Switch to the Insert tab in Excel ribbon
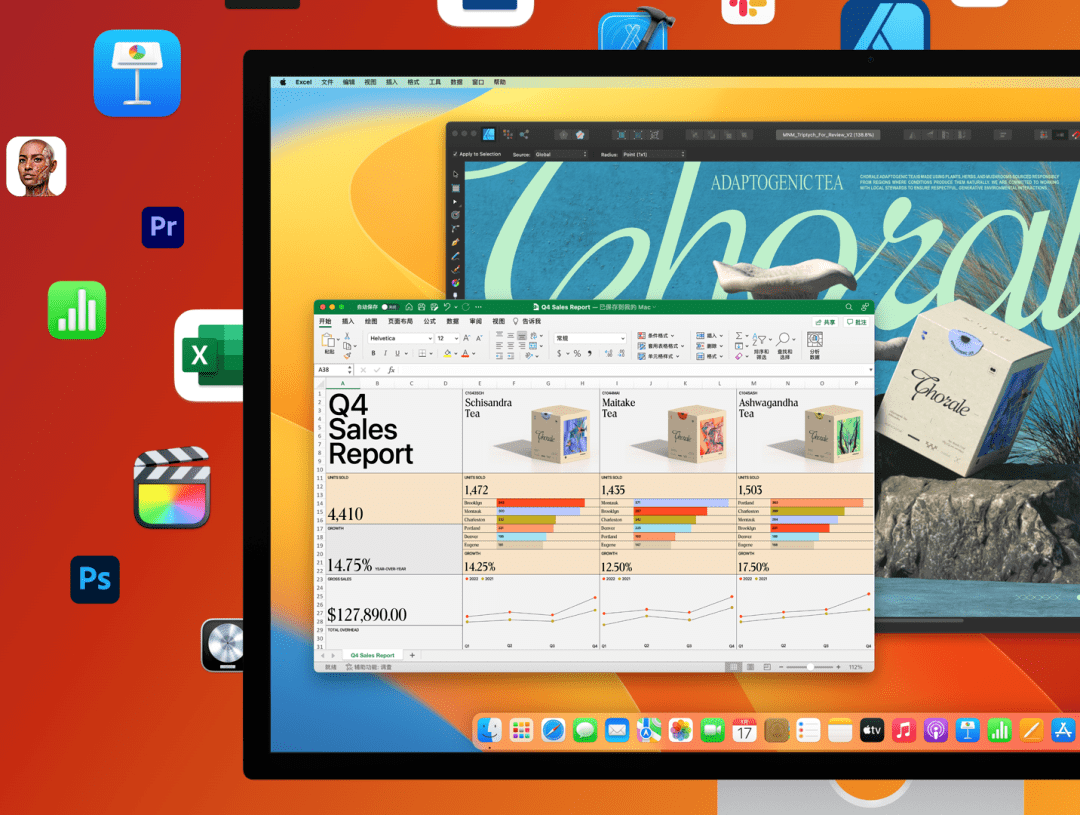Image resolution: width=1080 pixels, height=815 pixels. [348, 322]
